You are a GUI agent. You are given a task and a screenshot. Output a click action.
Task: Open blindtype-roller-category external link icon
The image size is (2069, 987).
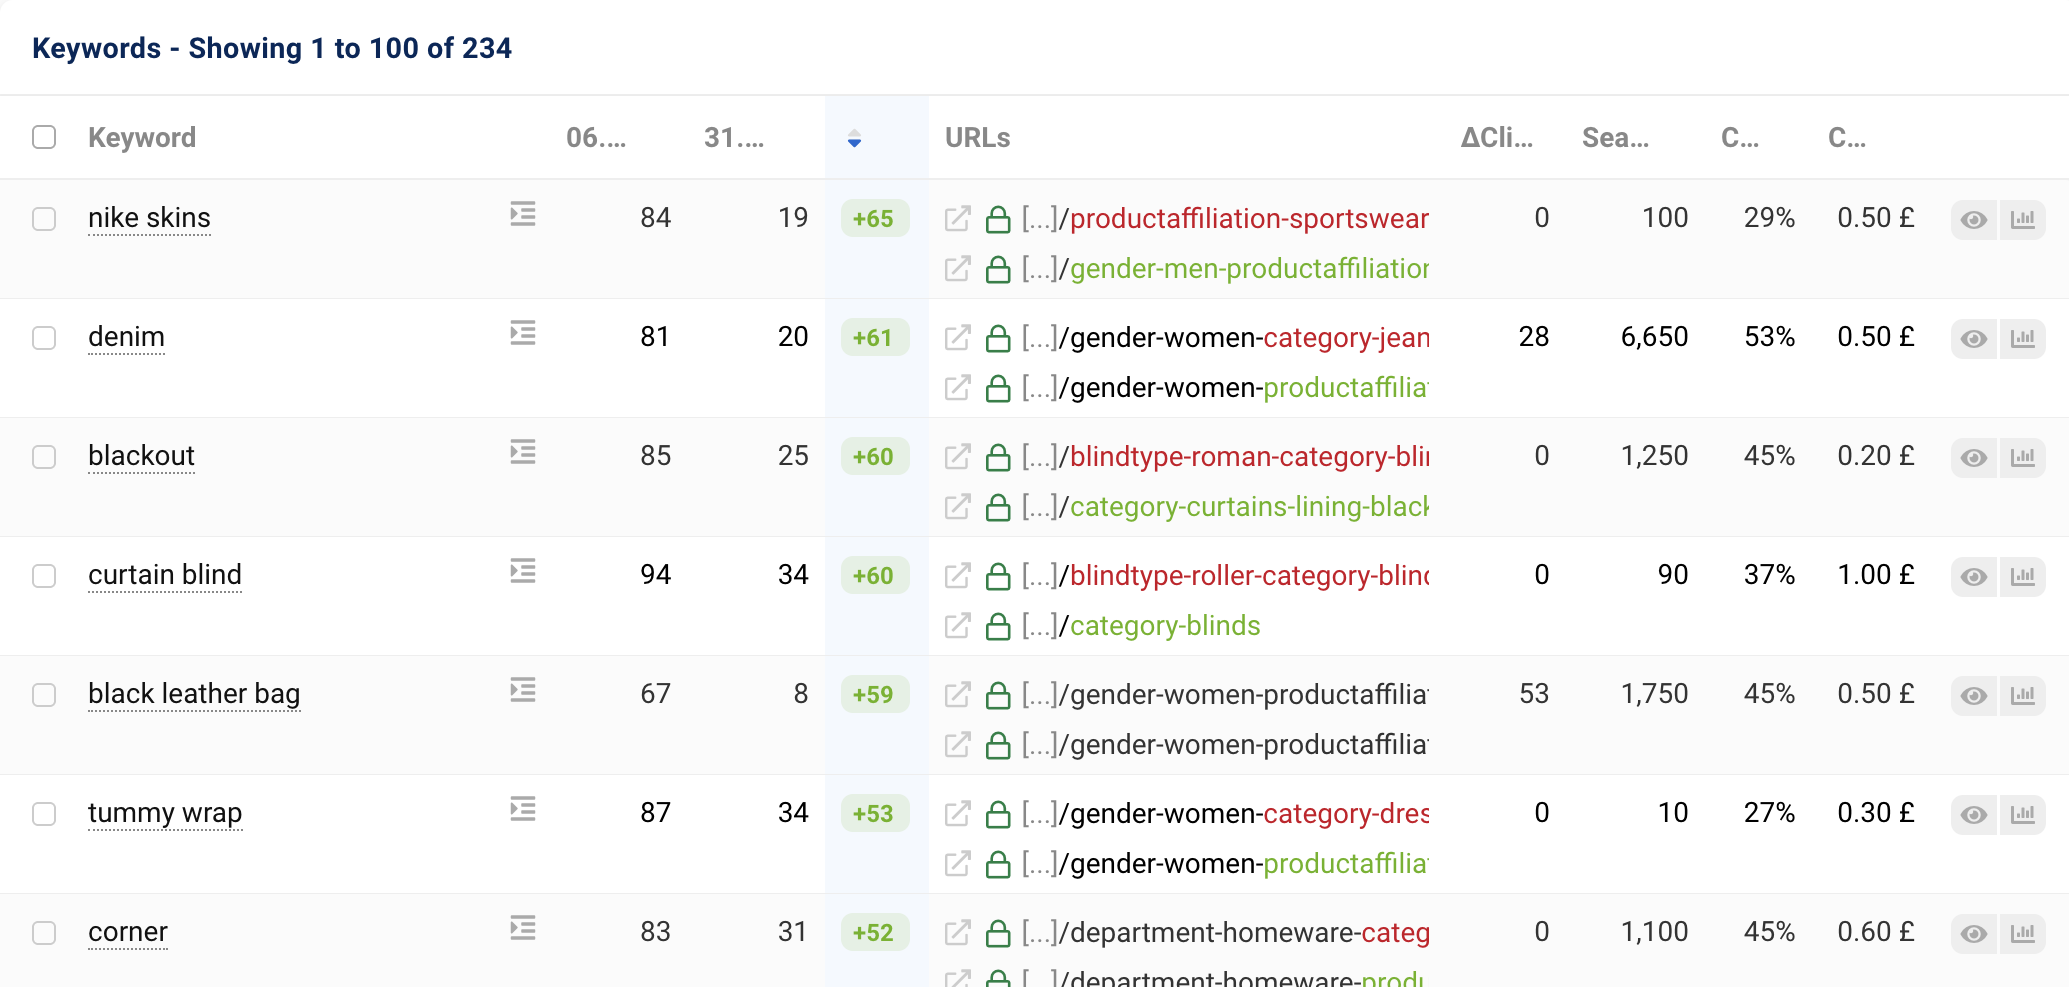[x=958, y=576]
